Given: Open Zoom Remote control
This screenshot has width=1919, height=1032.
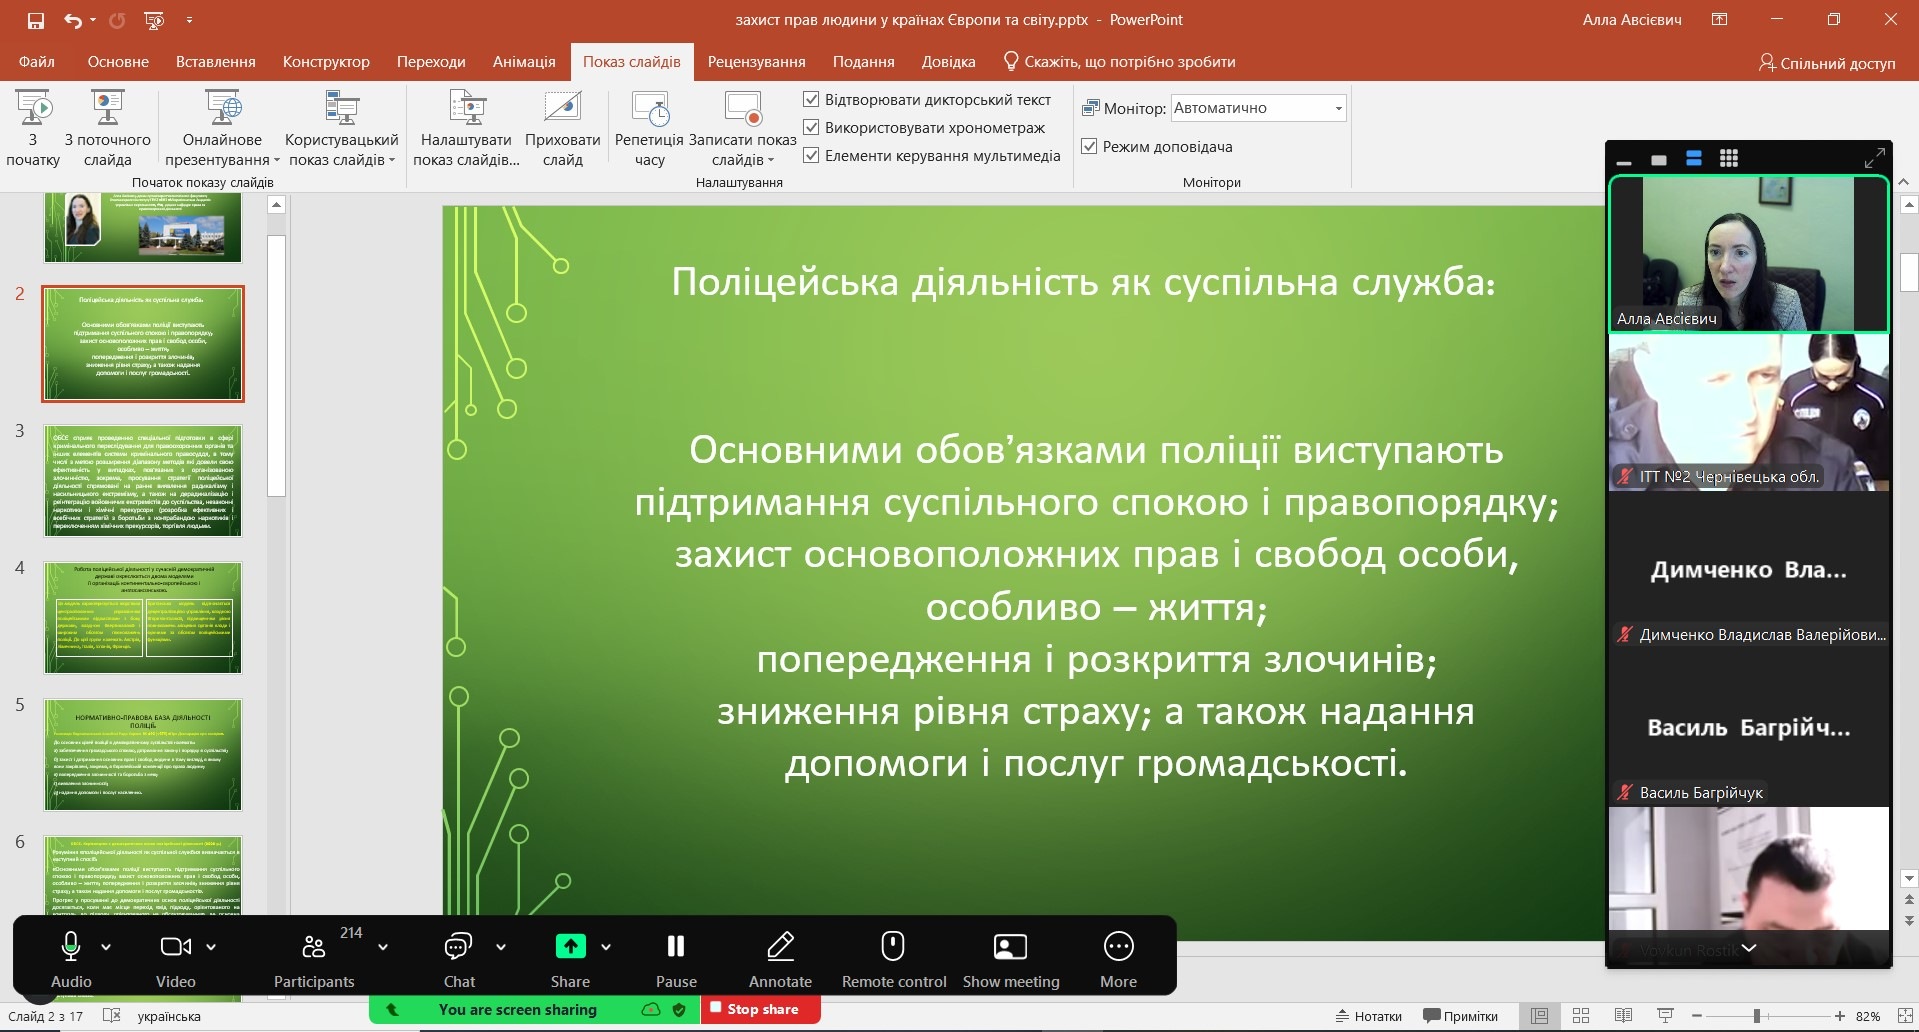Looking at the screenshot, I should click(x=893, y=958).
